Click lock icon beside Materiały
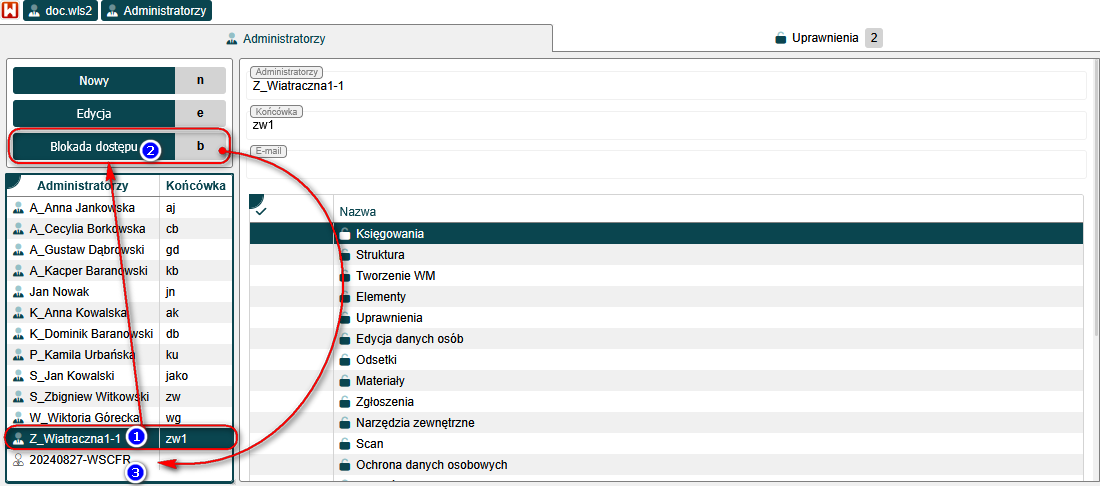Viewport: 1100px width, 486px height. tap(344, 382)
